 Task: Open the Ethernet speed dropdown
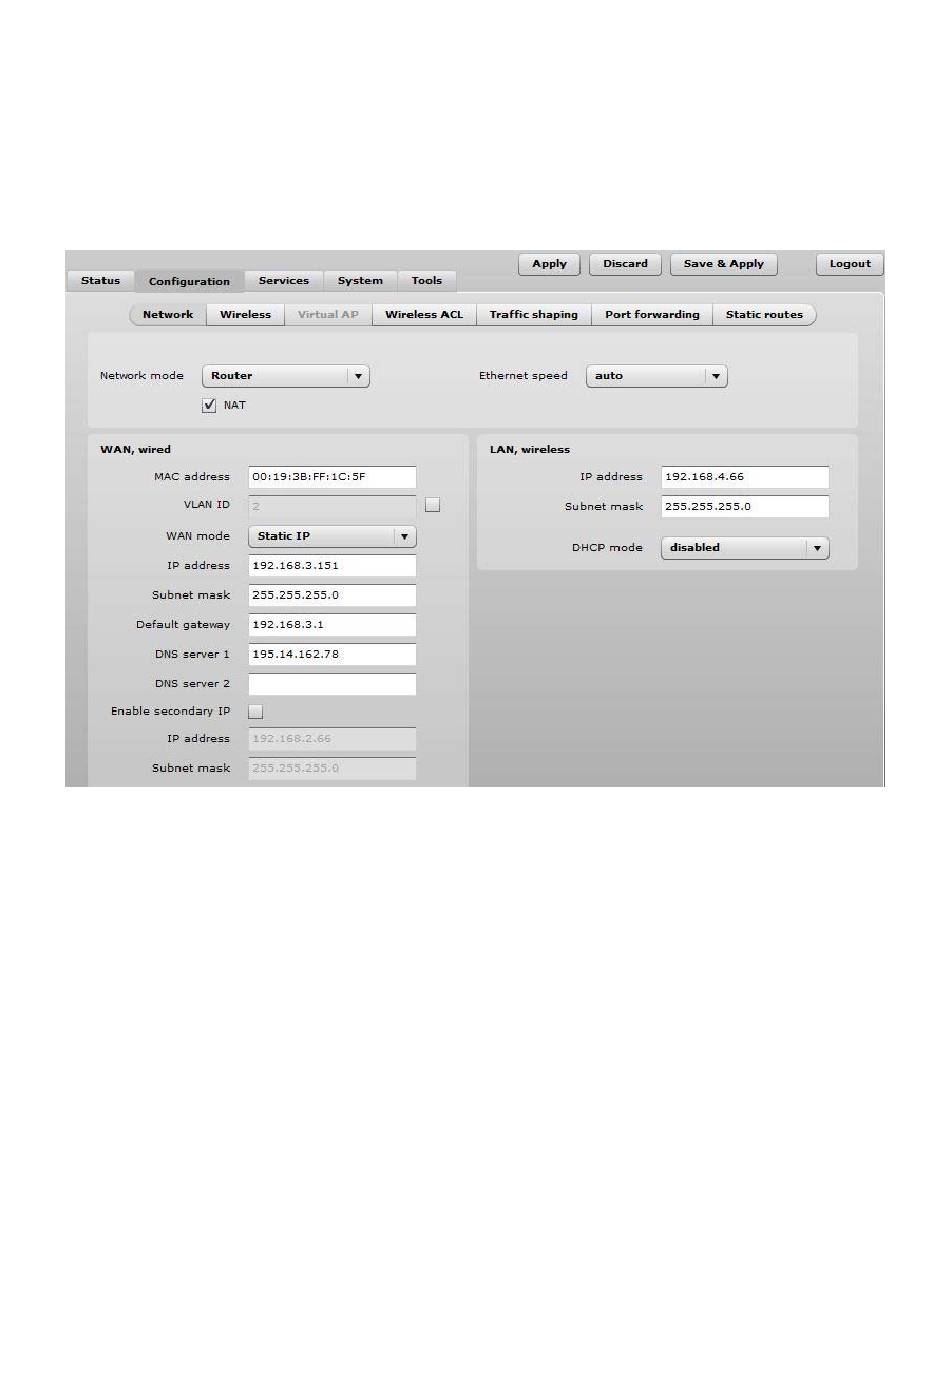coord(656,376)
